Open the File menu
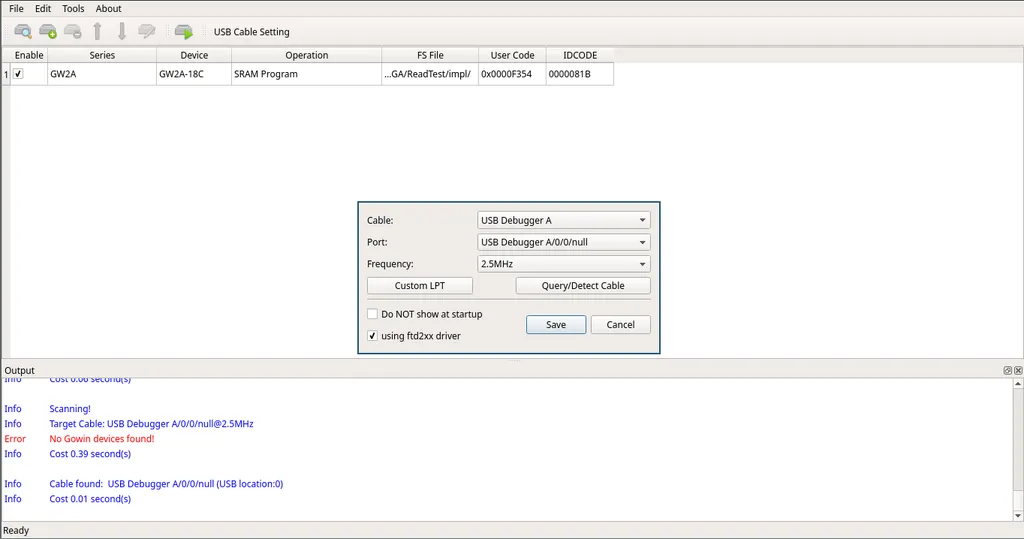 [x=16, y=8]
